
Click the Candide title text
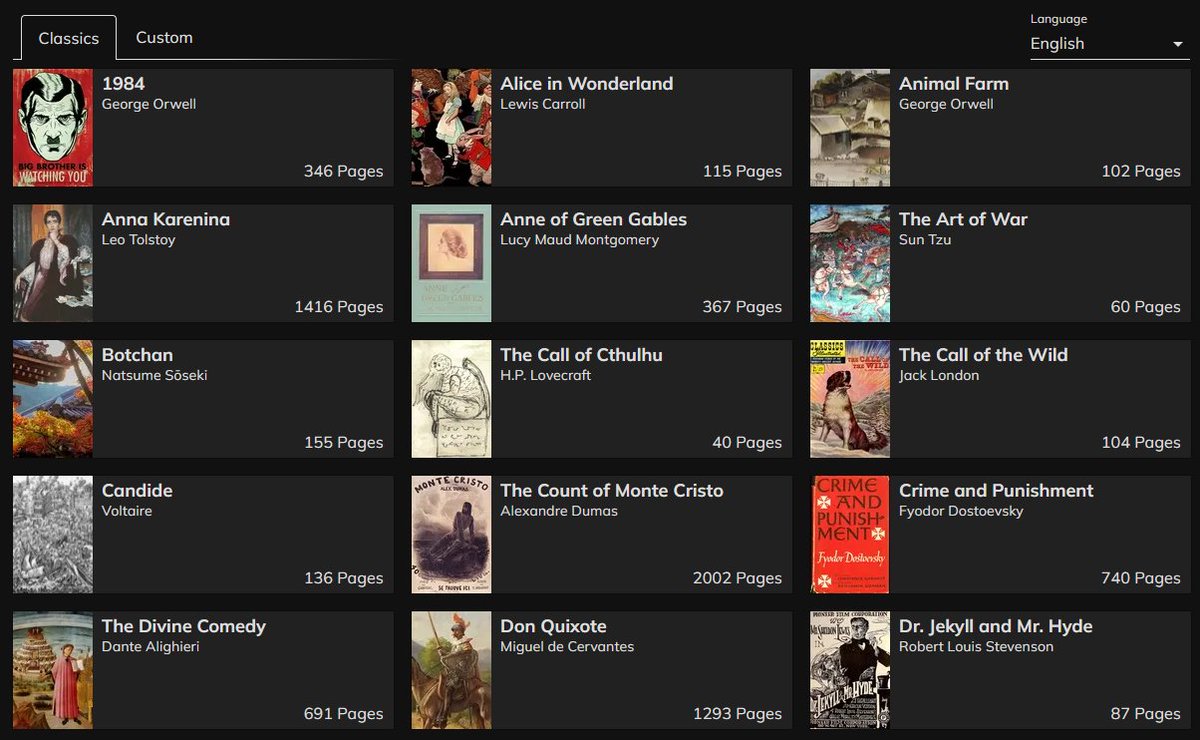pos(137,491)
